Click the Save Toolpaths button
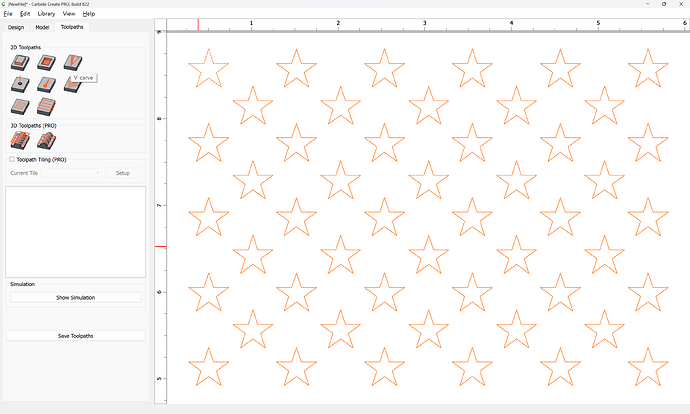Viewport: 690px width, 414px height. click(76, 335)
